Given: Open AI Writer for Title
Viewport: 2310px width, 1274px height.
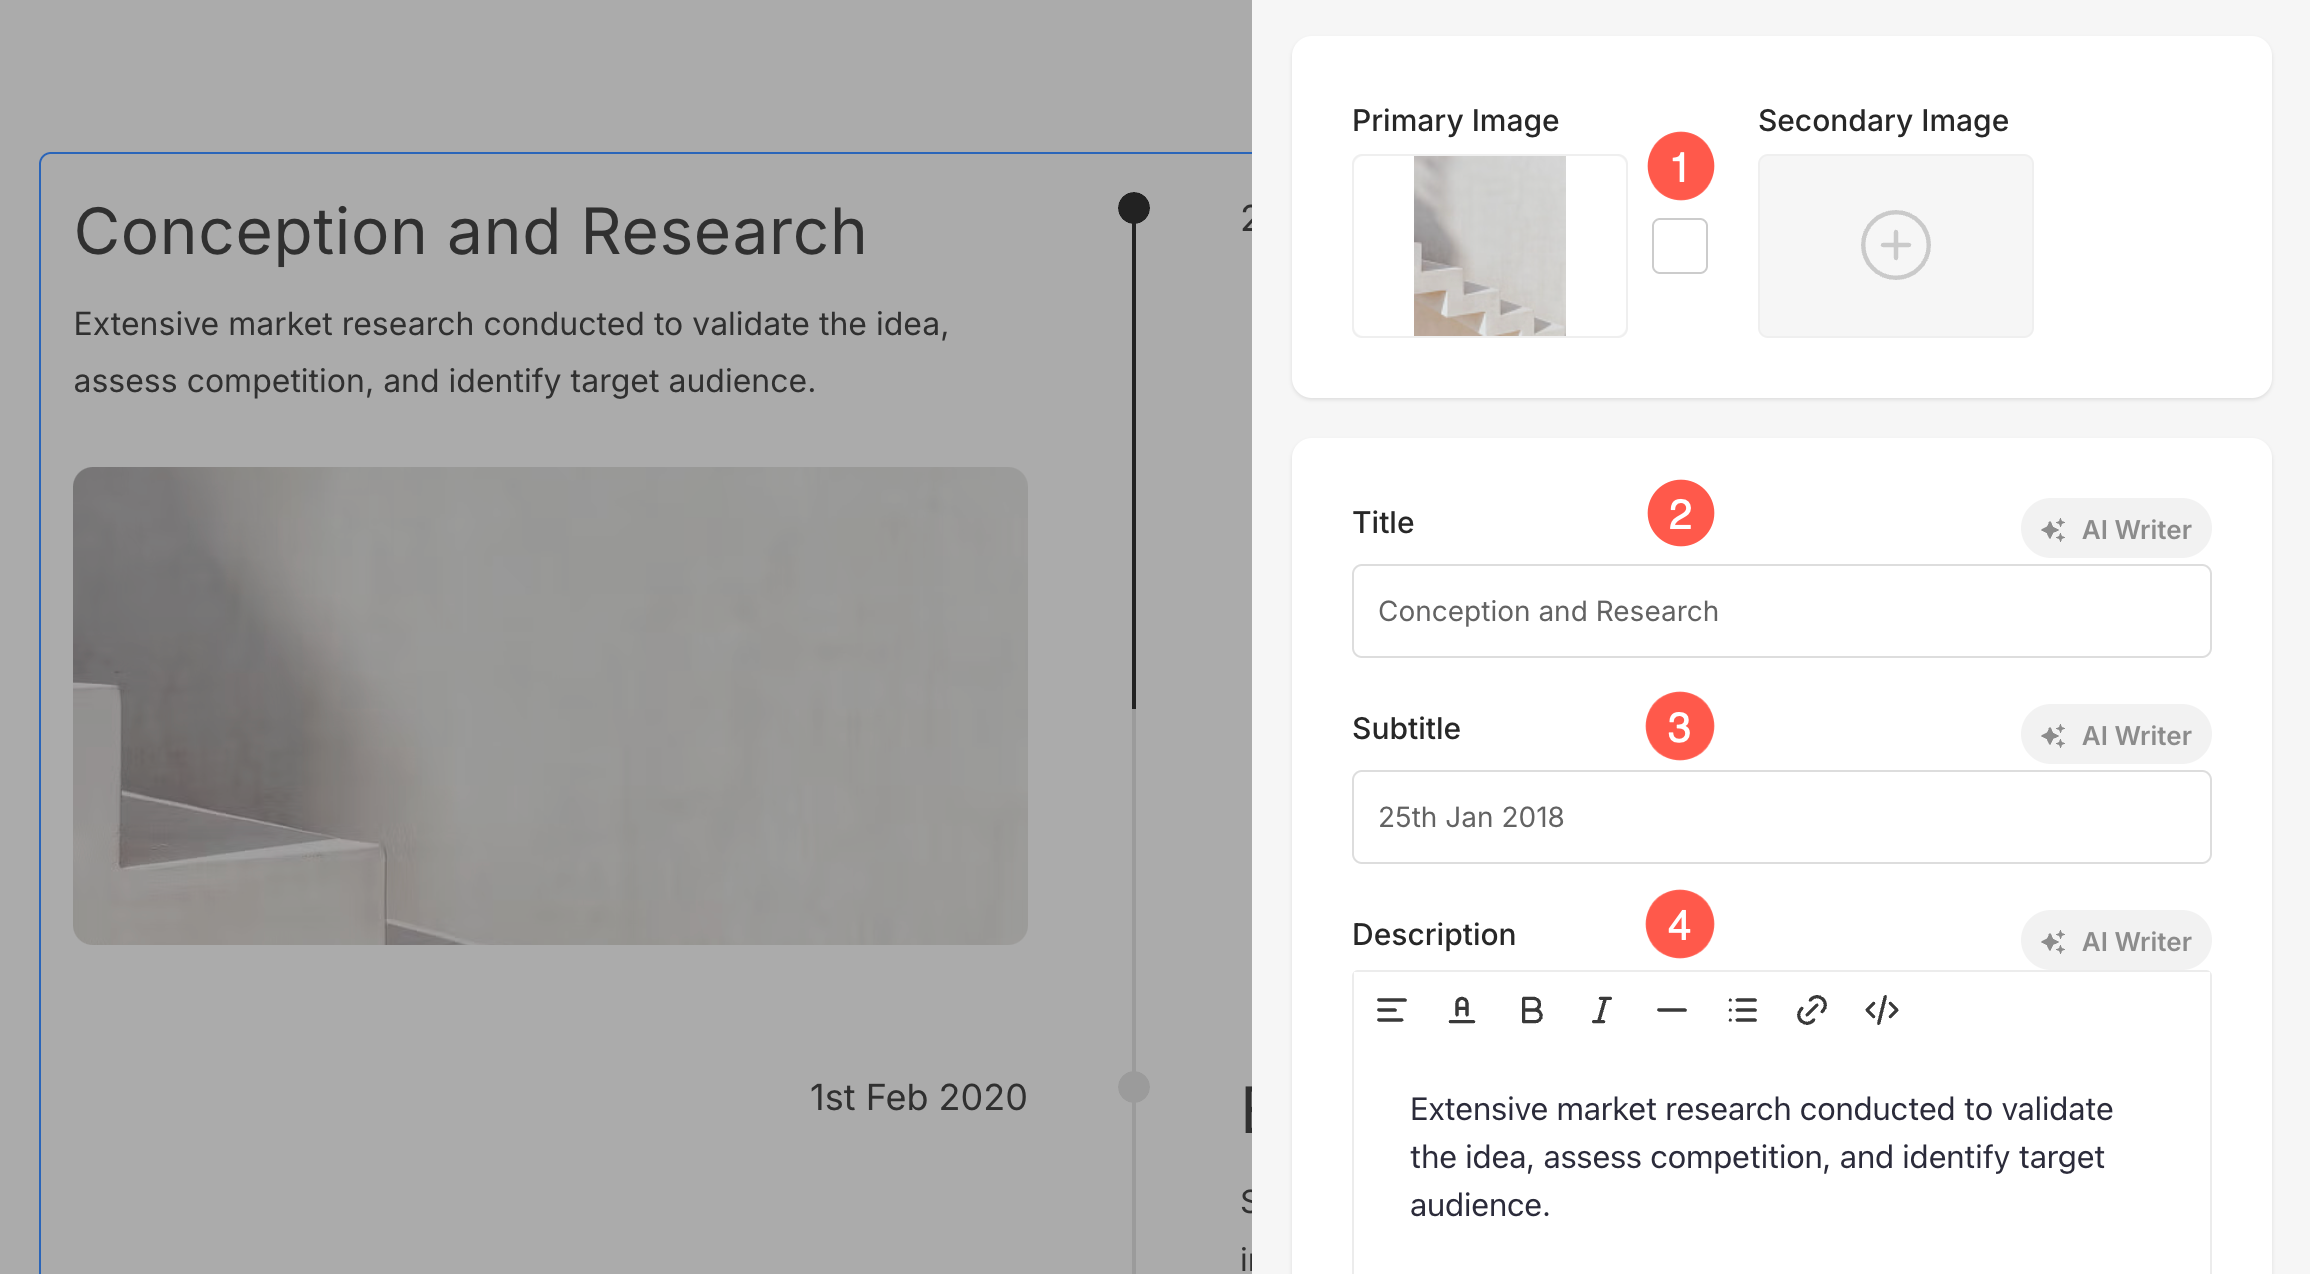Looking at the screenshot, I should (2116, 529).
